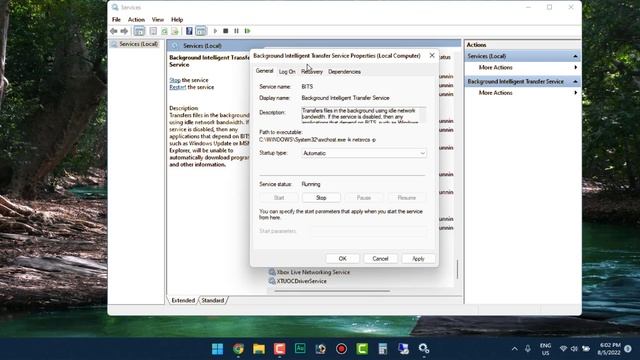
Task: Open Google Chrome from taskbar
Action: [238, 349]
